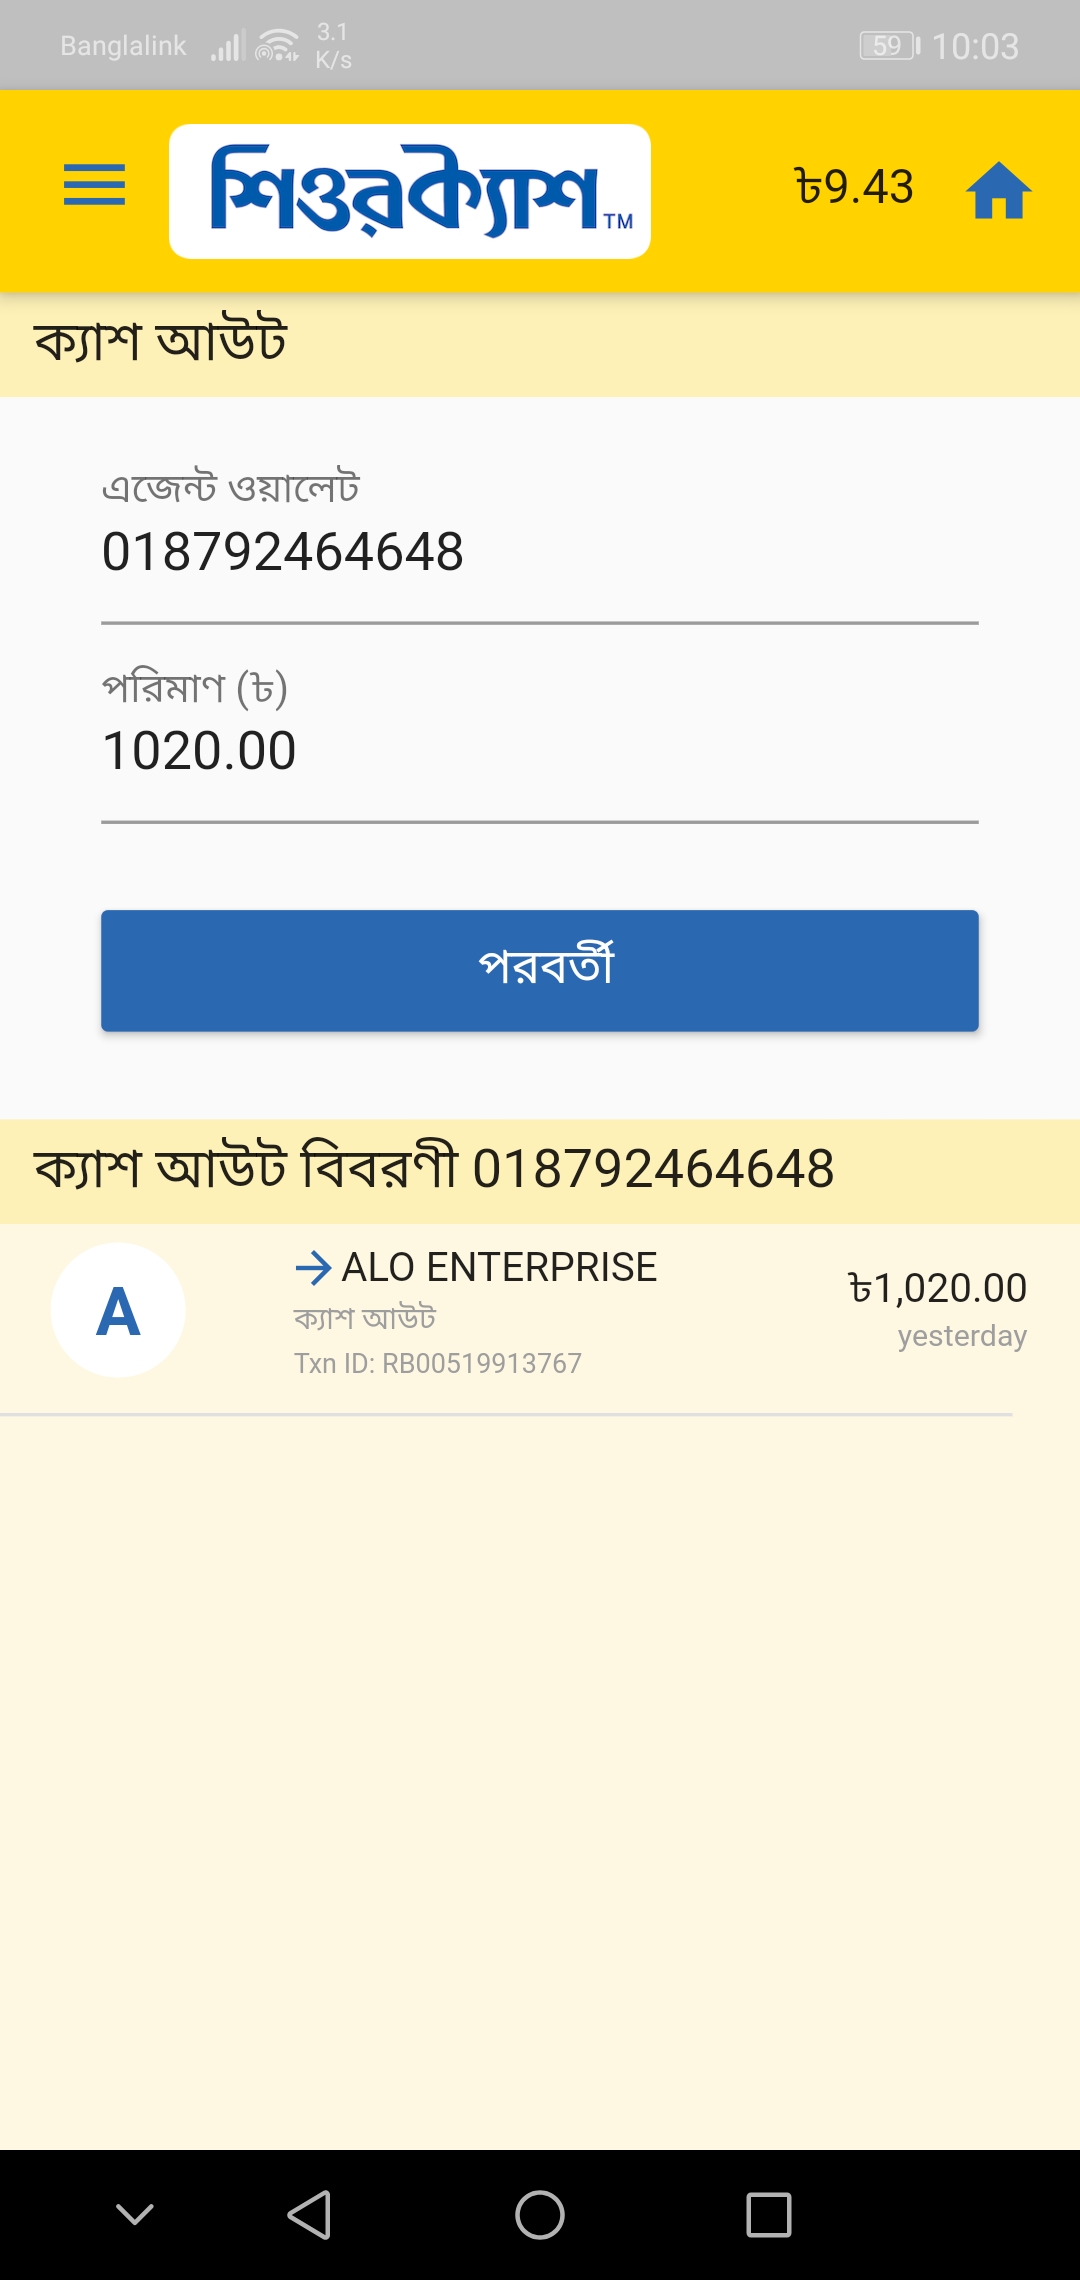Tap the round 'A' avatar

(118, 1310)
